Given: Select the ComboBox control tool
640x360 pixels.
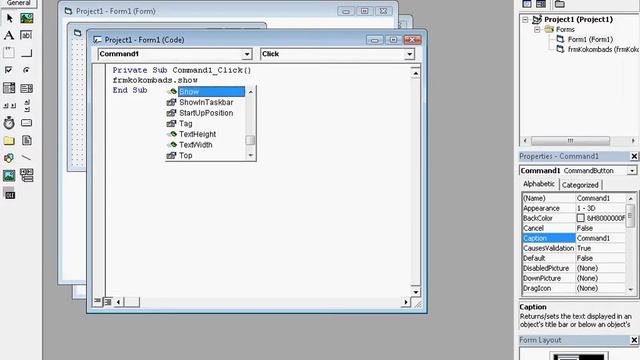Looking at the screenshot, I should [x=9, y=88].
